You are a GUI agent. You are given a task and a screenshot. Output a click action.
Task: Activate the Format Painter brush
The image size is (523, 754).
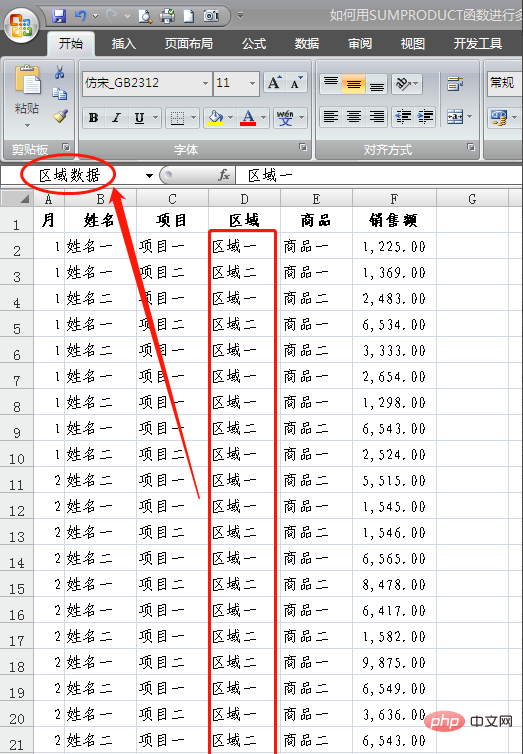pyautogui.click(x=60, y=115)
